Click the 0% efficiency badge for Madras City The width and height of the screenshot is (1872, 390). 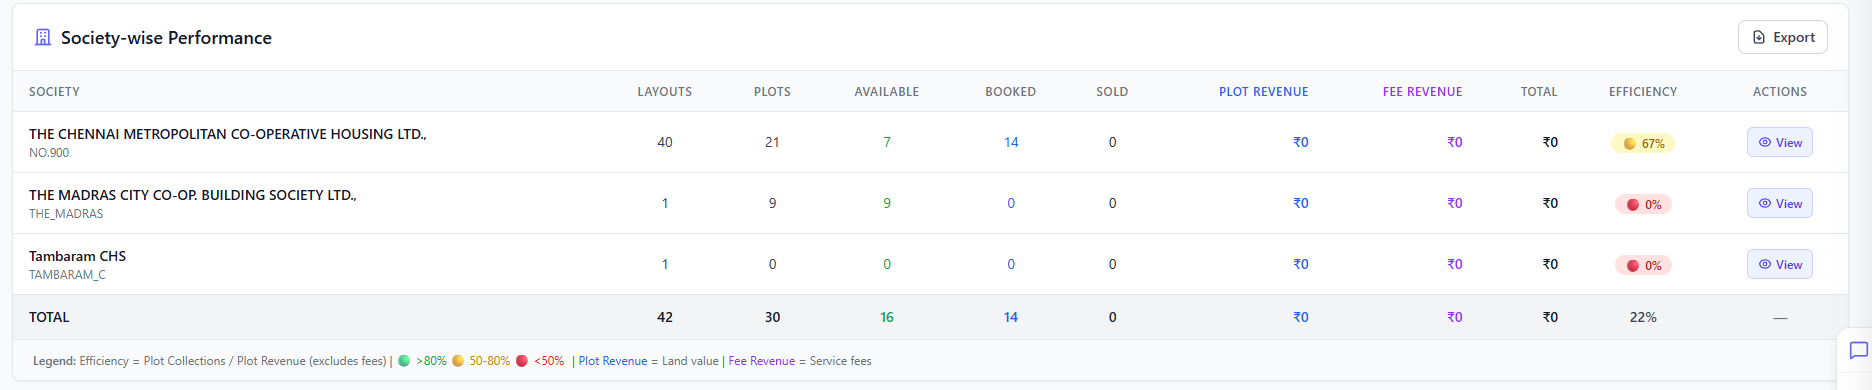coord(1643,204)
